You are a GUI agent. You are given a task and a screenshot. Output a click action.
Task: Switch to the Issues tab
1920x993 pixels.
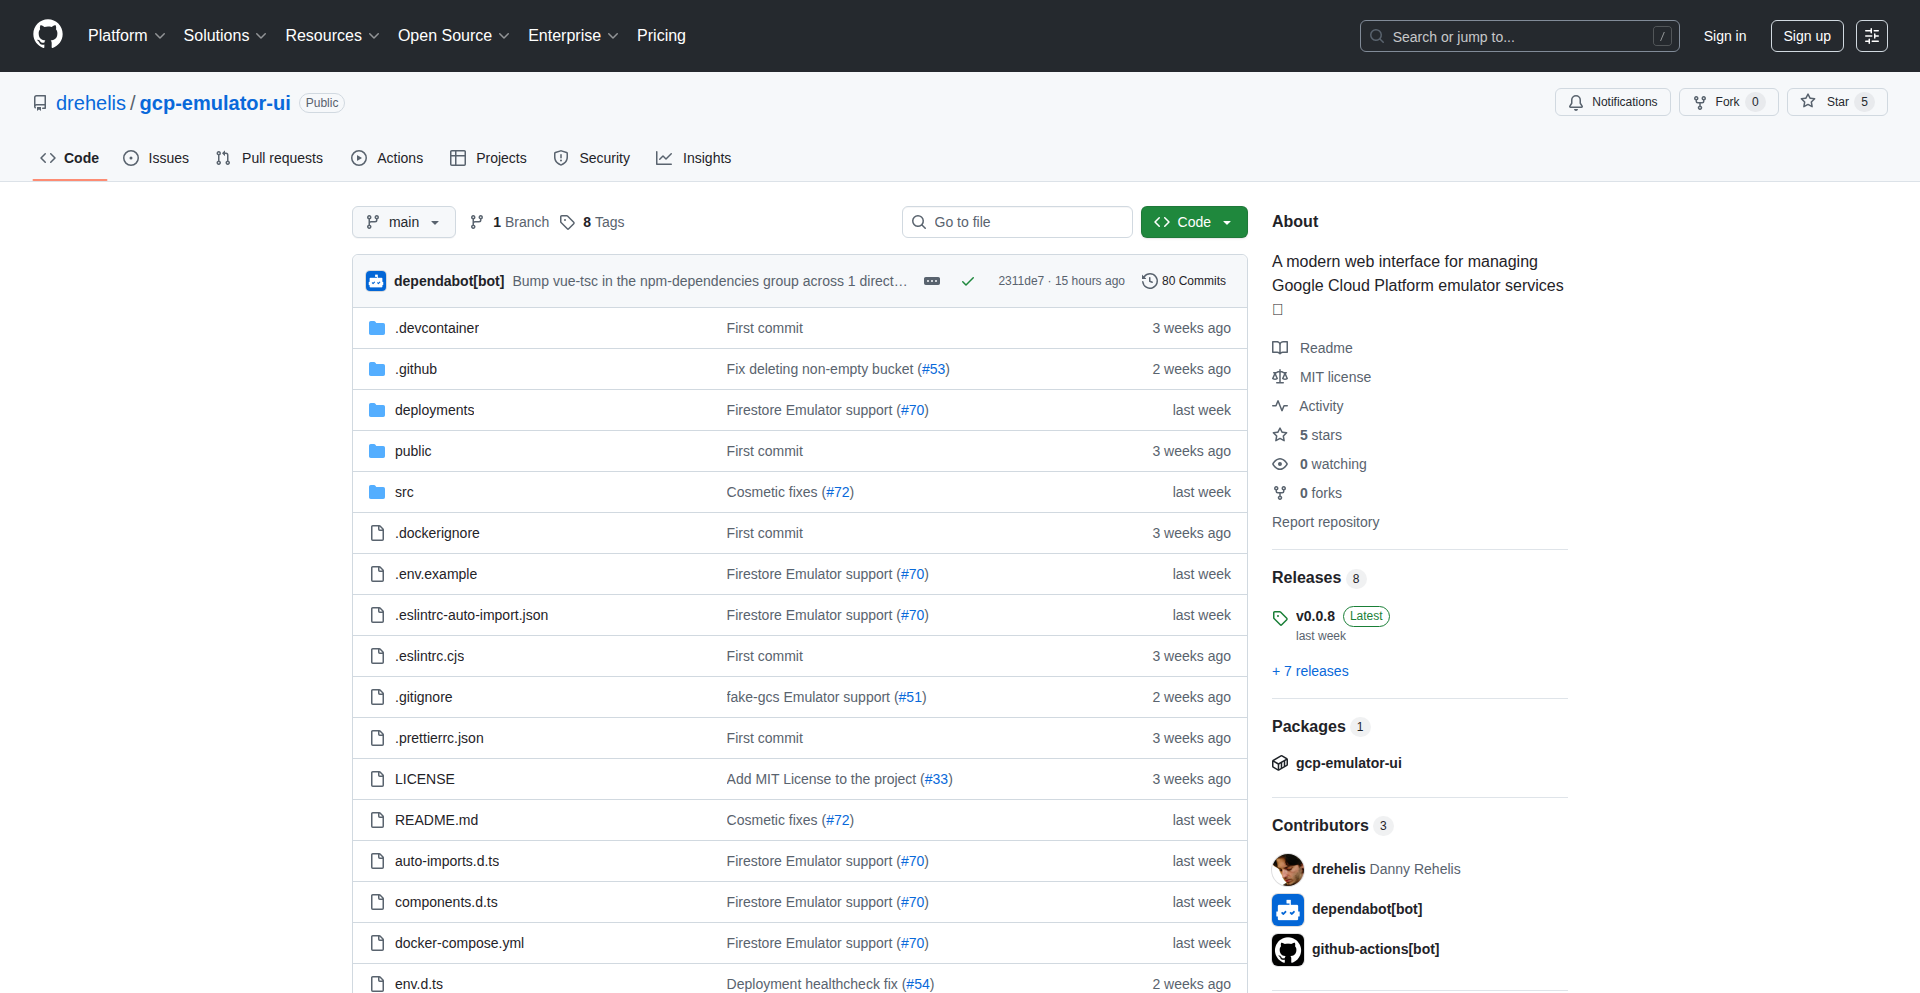tap(156, 158)
